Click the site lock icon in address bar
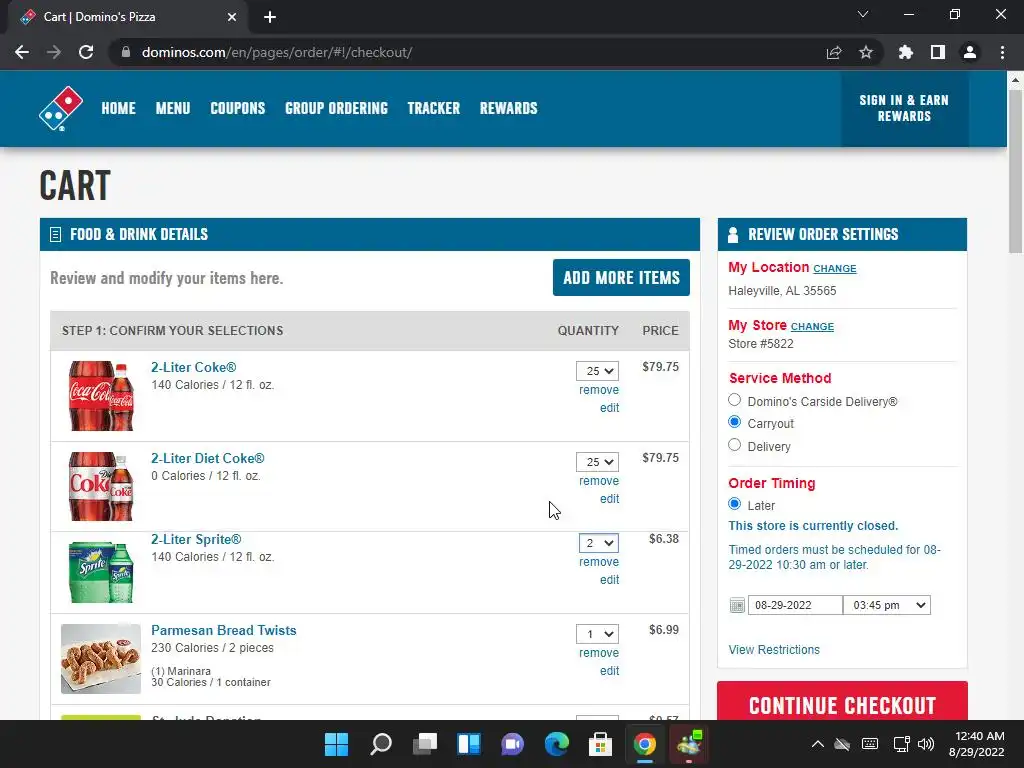 click(x=126, y=52)
